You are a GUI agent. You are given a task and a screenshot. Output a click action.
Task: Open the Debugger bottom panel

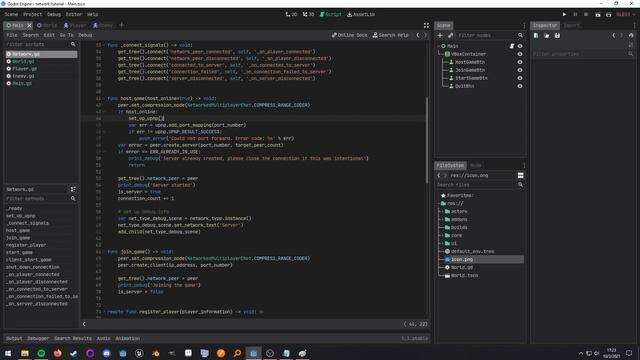point(38,338)
